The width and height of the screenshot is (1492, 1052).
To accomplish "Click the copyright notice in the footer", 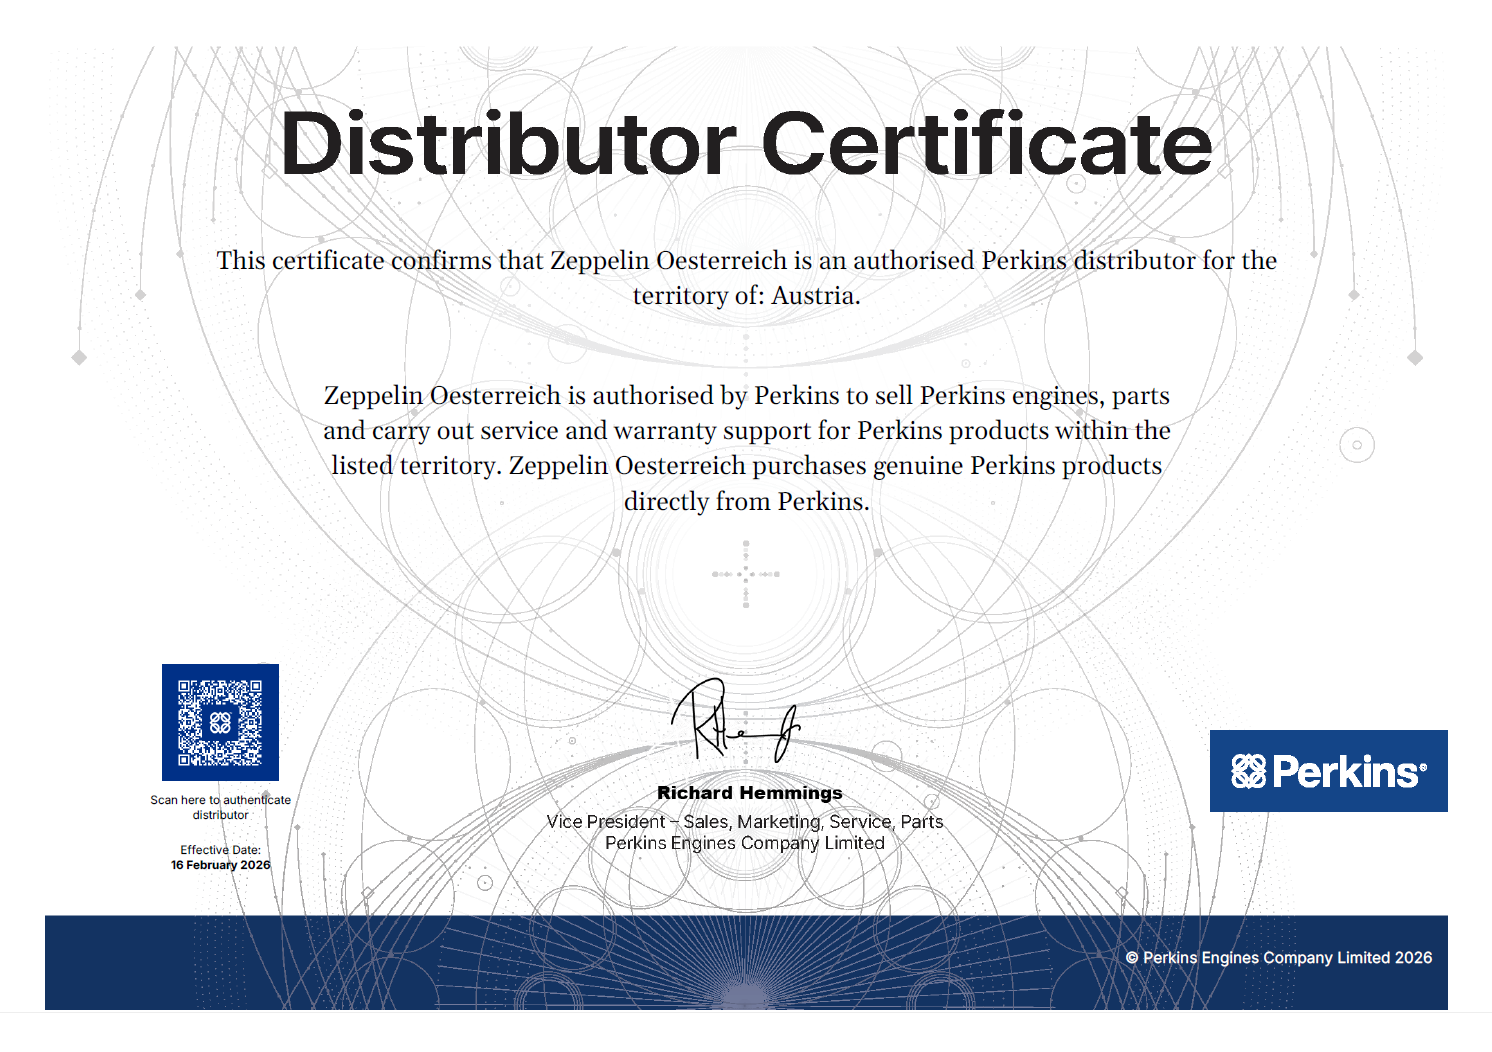I will point(1278,958).
